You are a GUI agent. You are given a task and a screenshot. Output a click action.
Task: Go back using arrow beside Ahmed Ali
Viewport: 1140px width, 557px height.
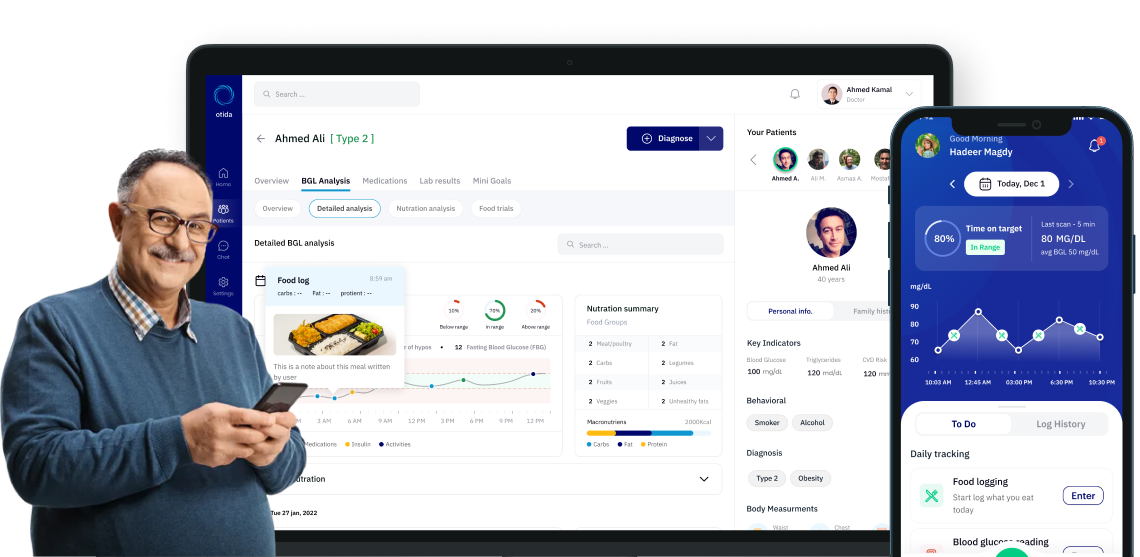click(x=260, y=138)
